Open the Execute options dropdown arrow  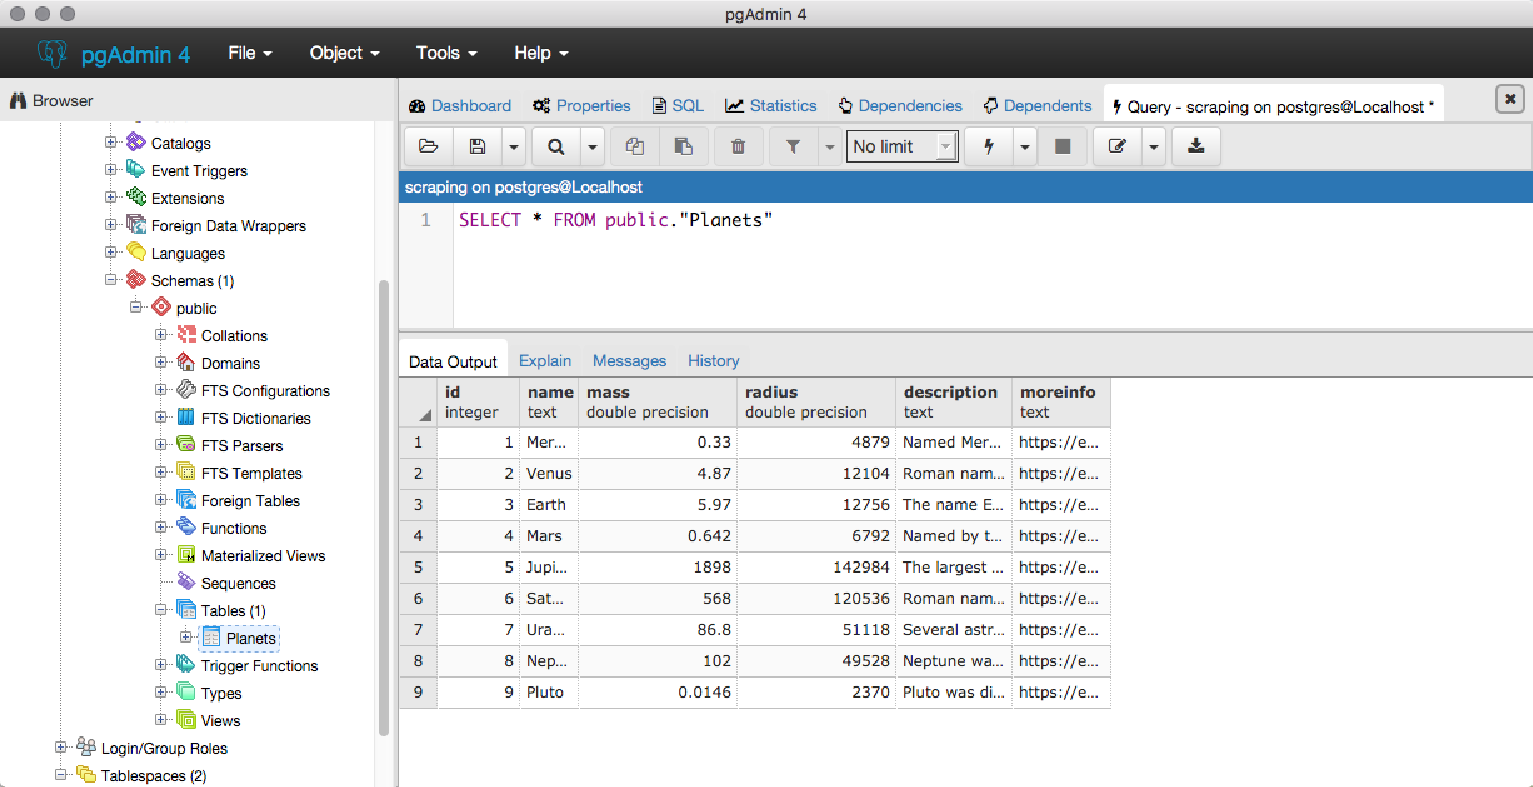tap(1025, 147)
